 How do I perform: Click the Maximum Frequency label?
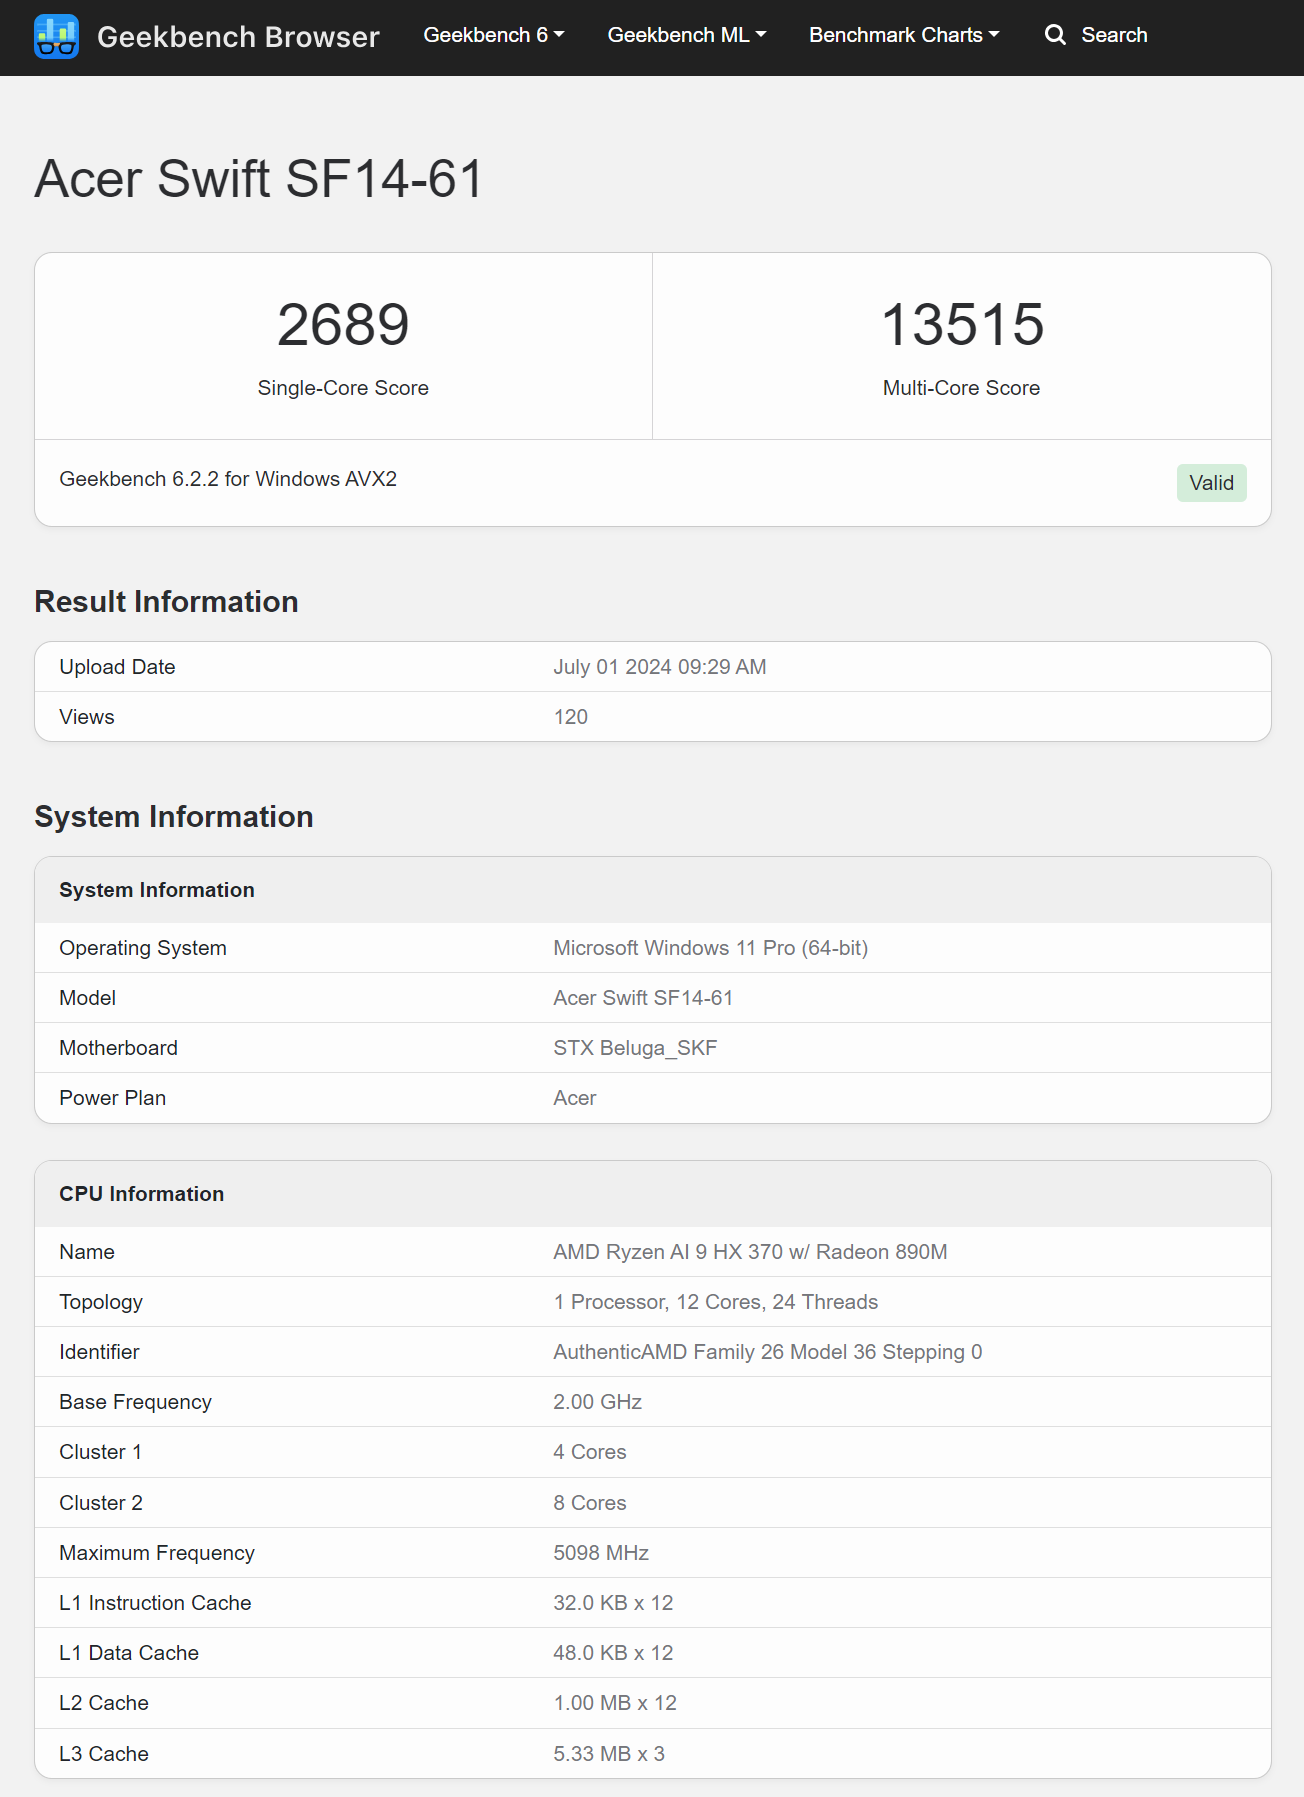157,1553
